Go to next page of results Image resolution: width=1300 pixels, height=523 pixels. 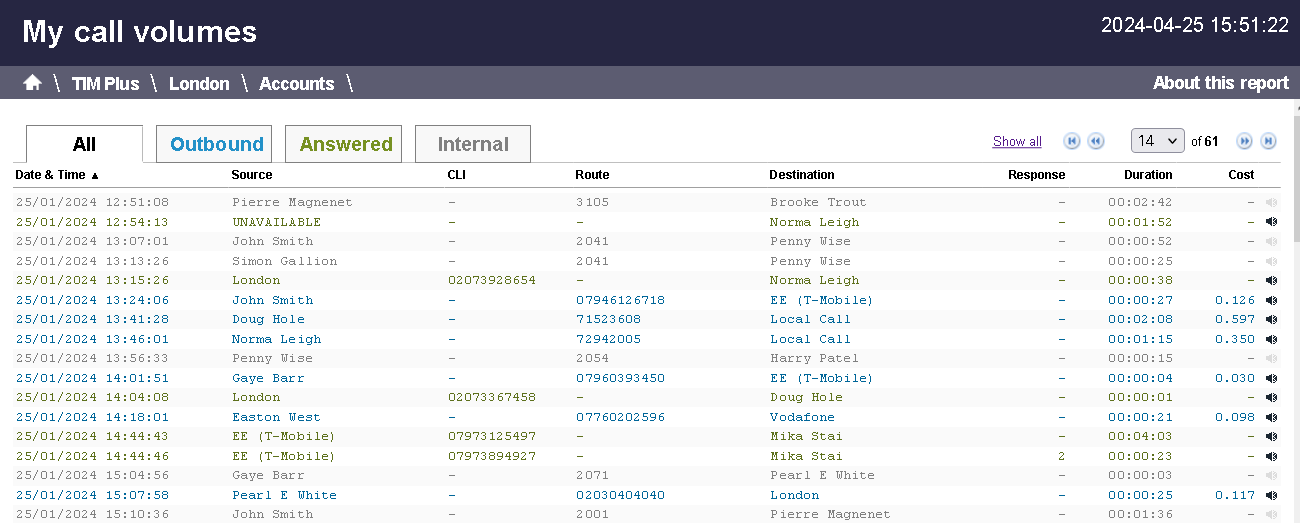click(x=1245, y=141)
